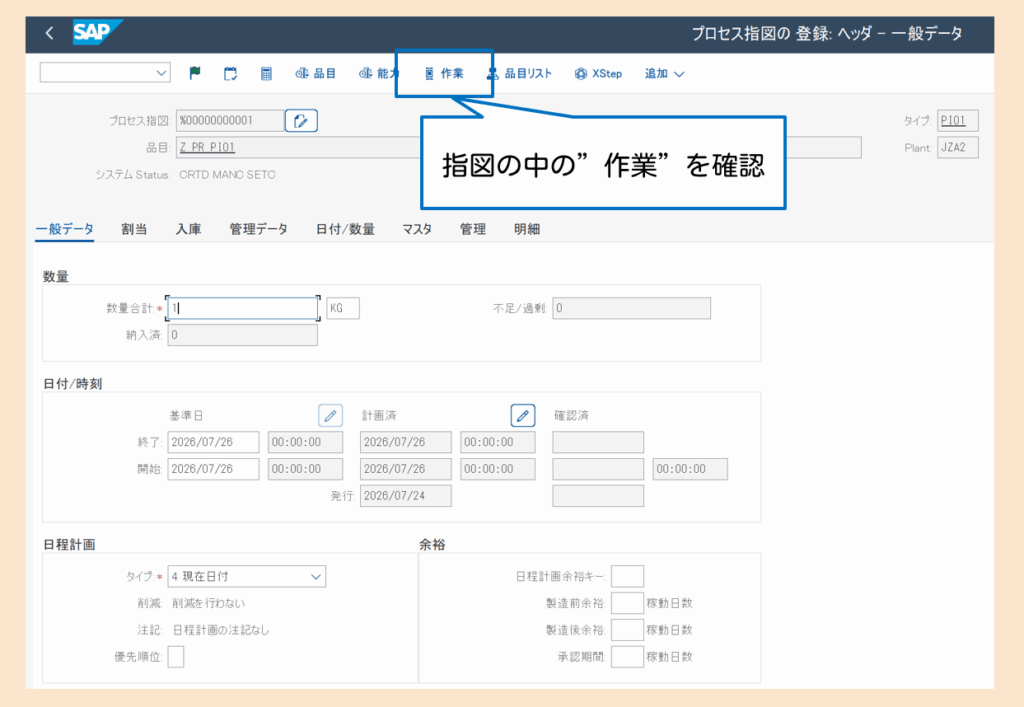Viewport: 1024px width, 707px height.
Task: Click the SAP logo
Action: [97, 33]
